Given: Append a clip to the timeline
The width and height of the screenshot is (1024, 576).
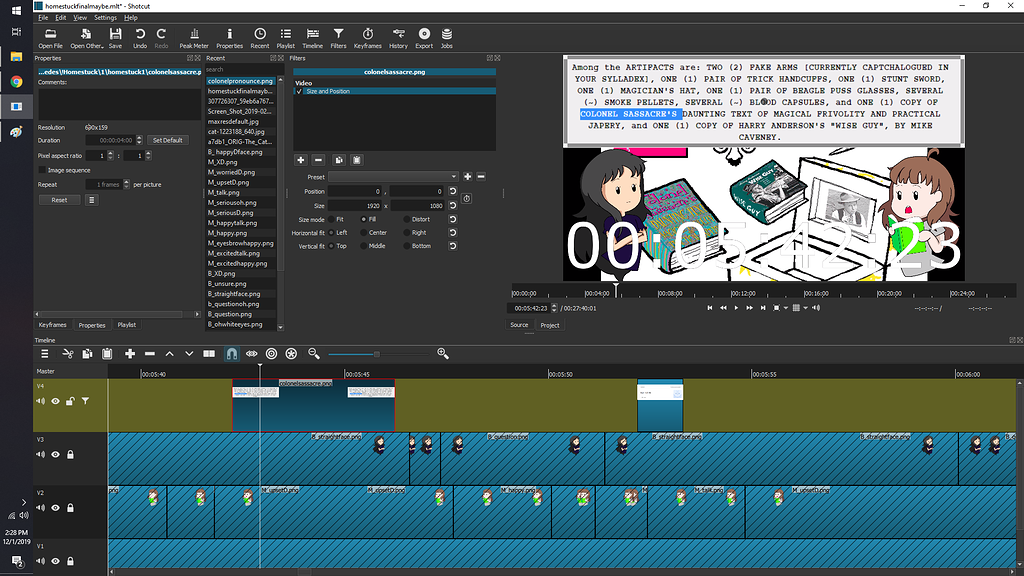Looking at the screenshot, I should coord(130,353).
